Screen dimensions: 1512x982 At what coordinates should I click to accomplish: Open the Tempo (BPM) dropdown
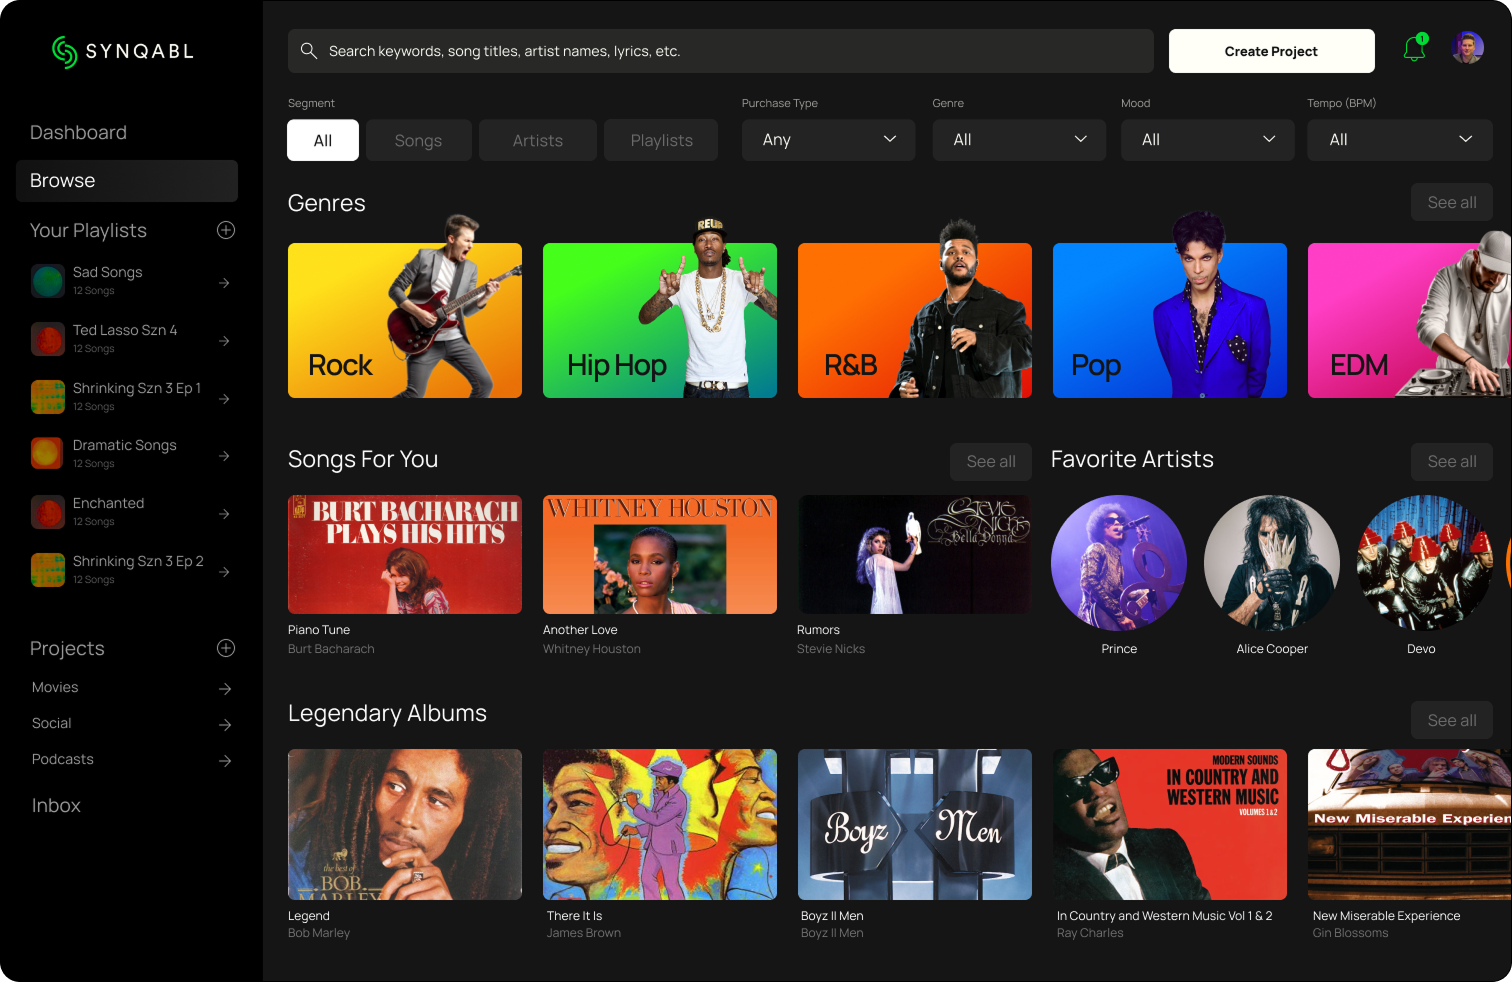point(1400,140)
